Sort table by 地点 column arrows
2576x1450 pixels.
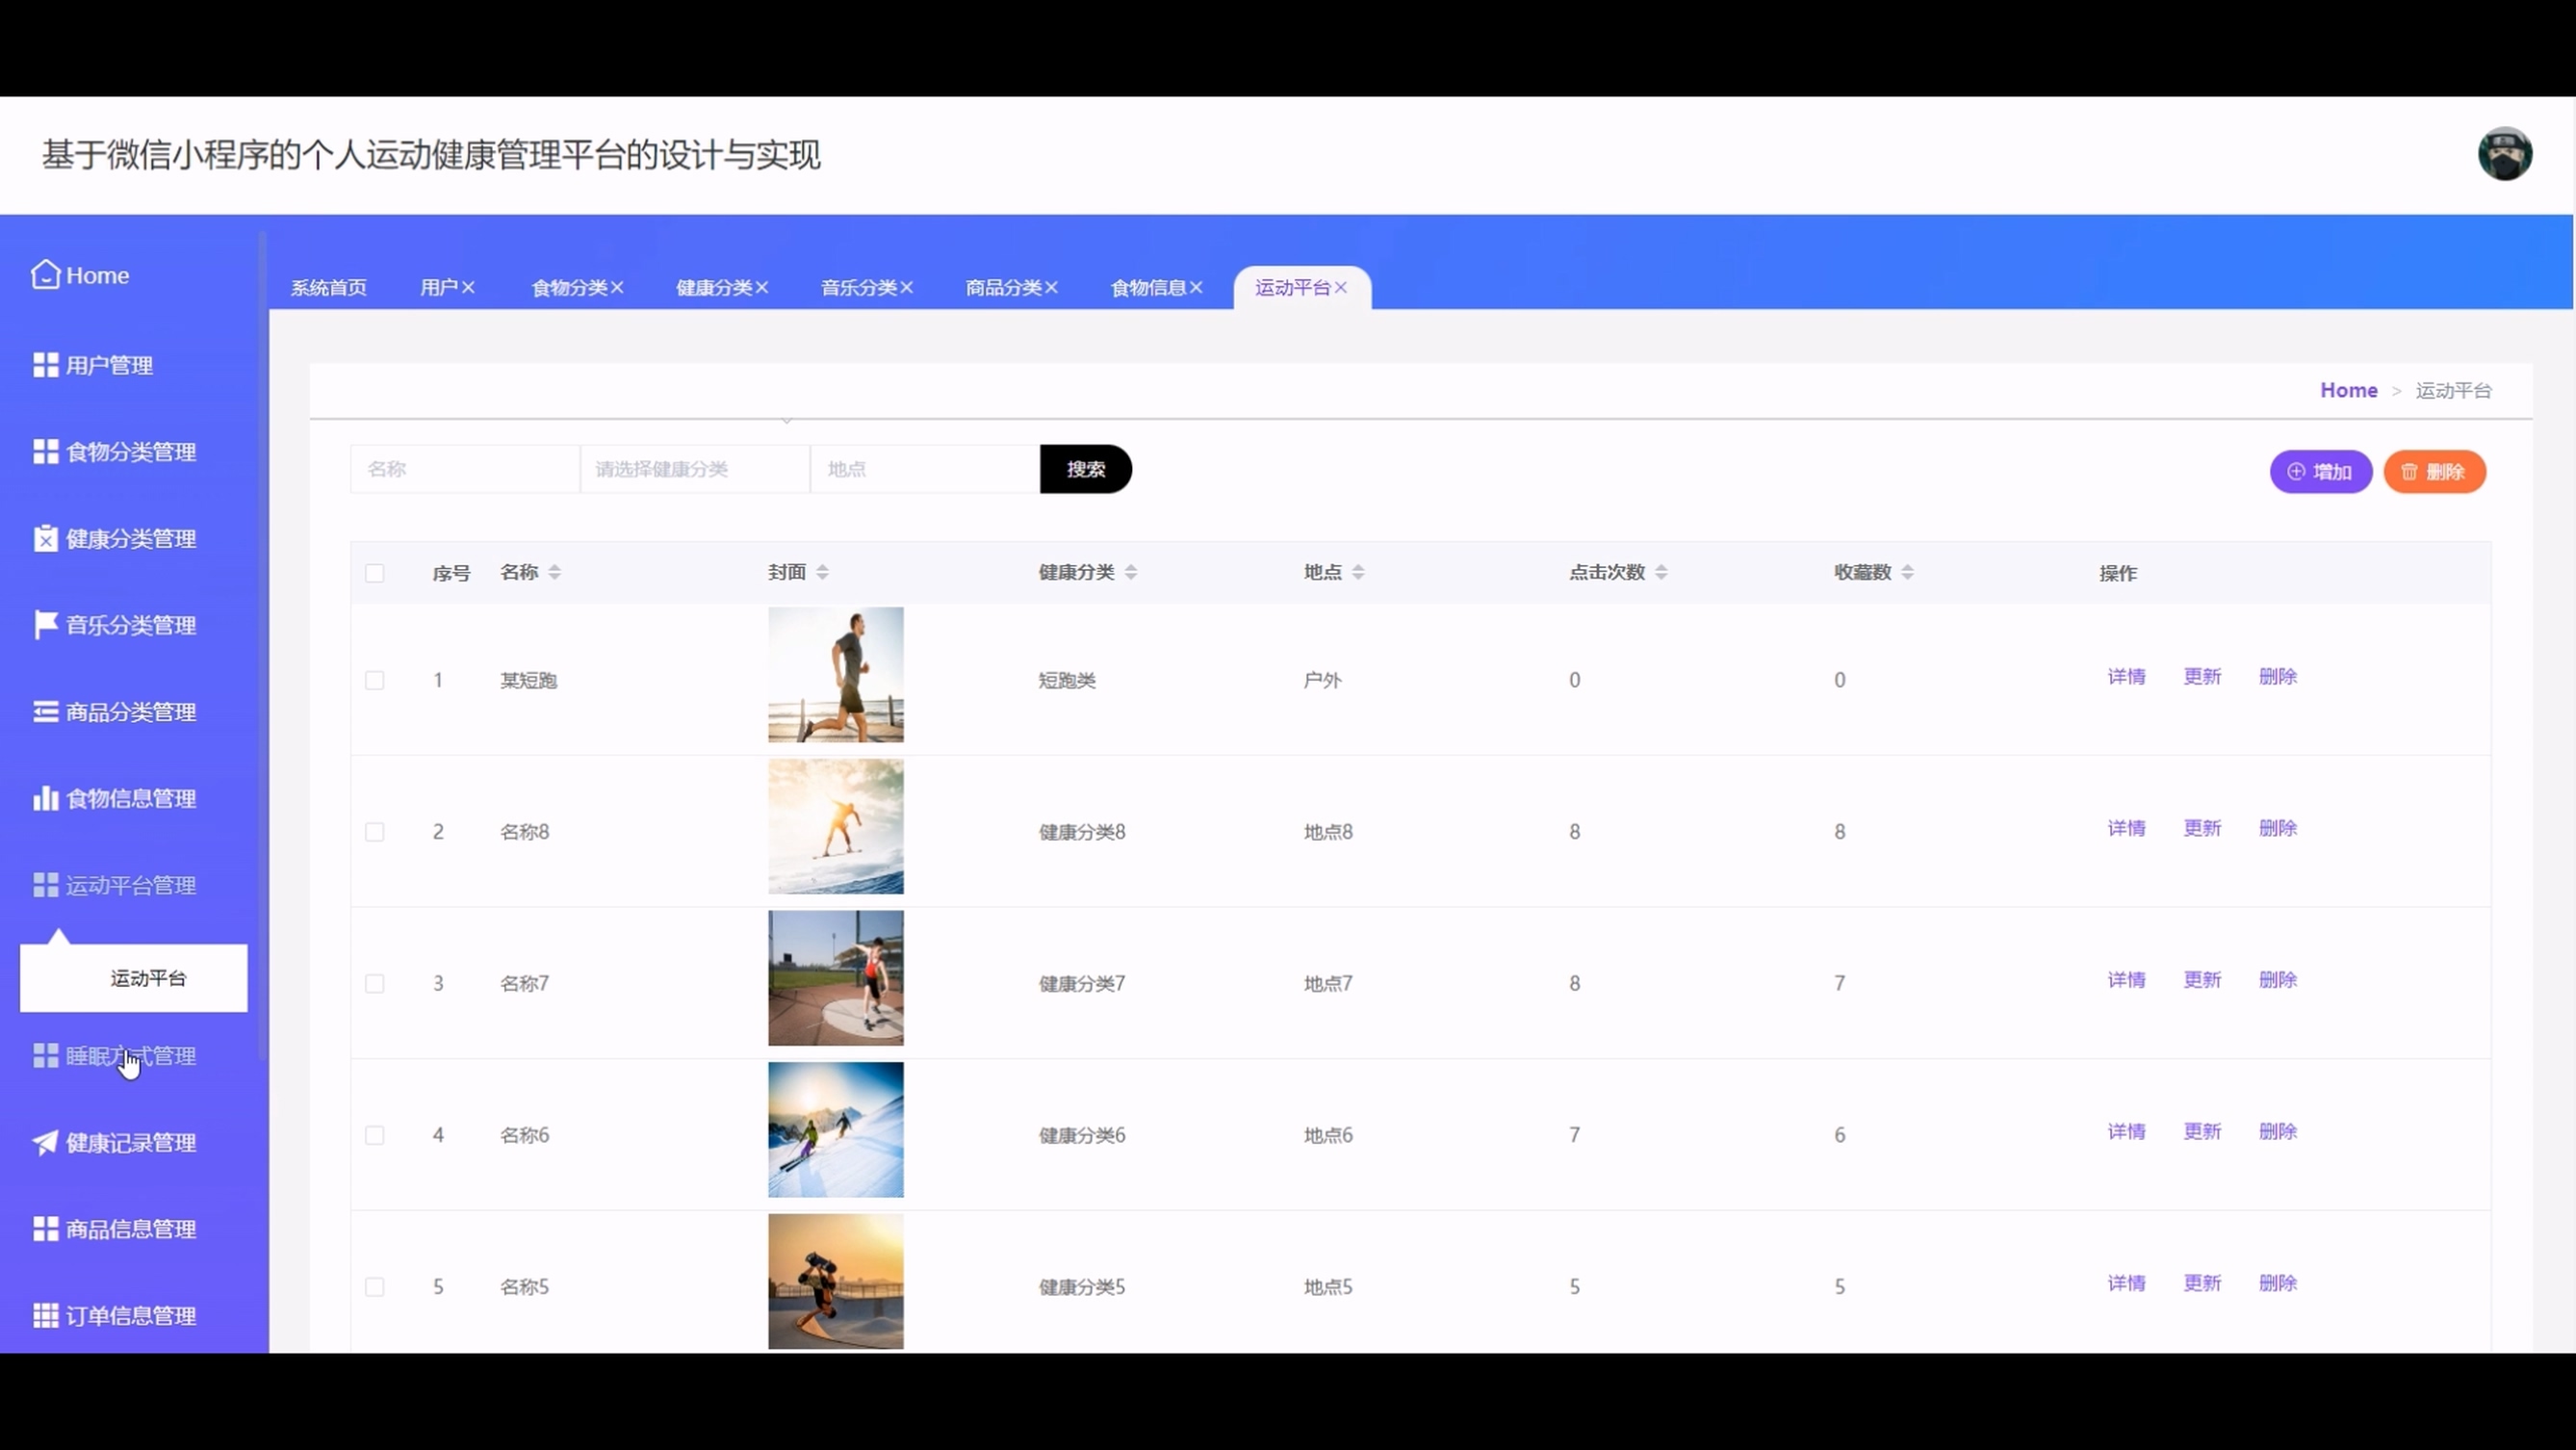(1358, 572)
